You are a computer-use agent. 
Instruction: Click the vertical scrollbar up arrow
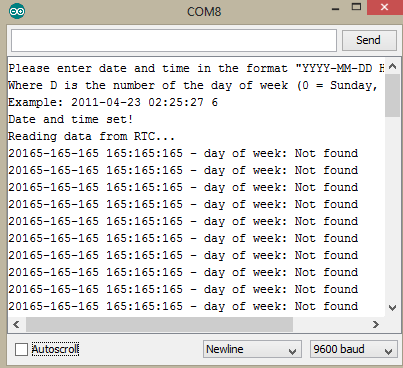(x=393, y=66)
